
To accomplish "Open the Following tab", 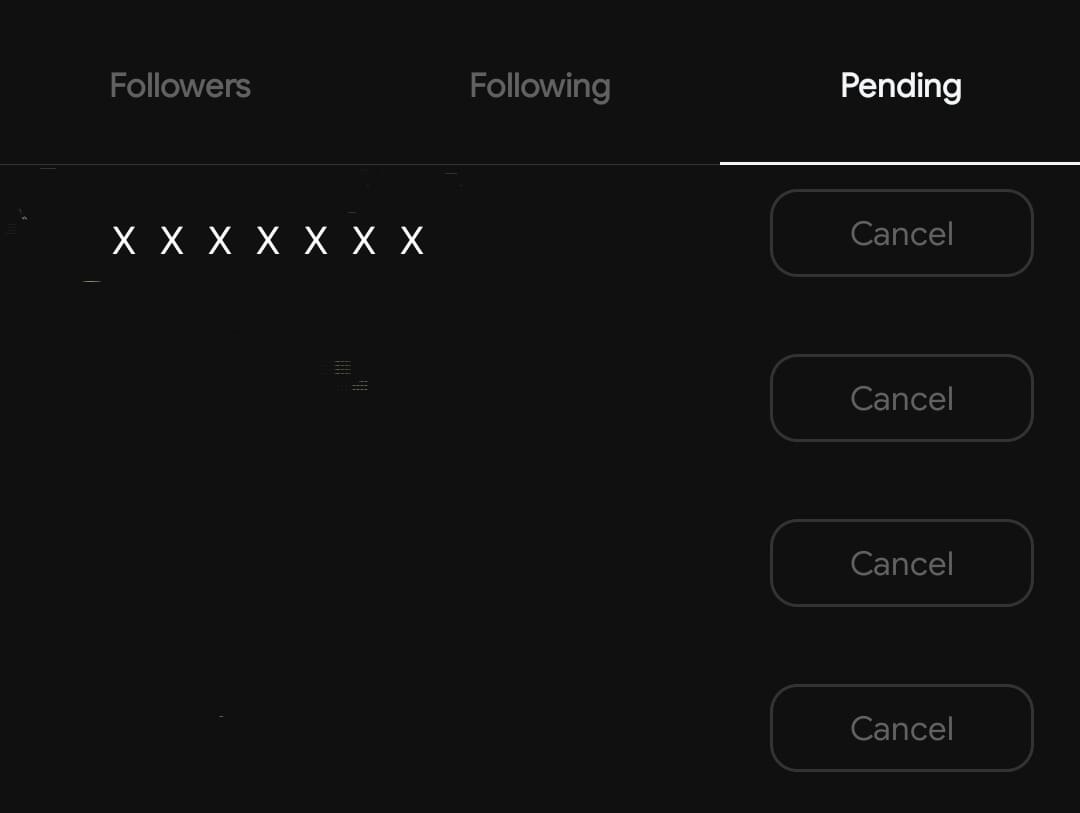I will 540,86.
